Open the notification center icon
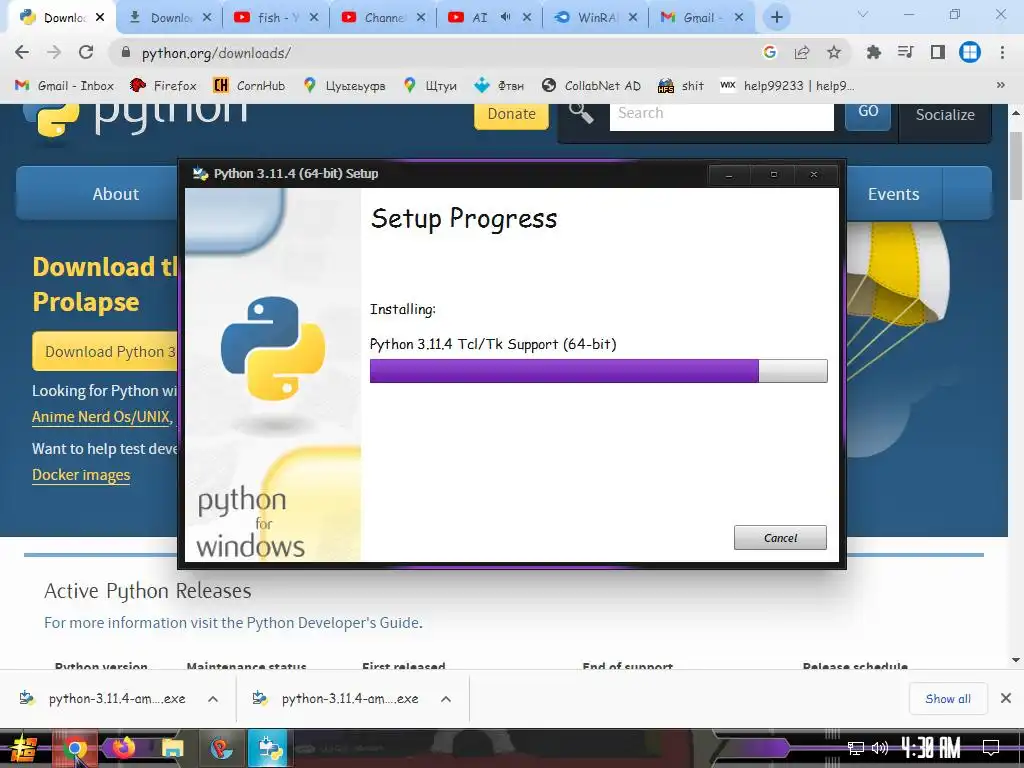 point(991,747)
